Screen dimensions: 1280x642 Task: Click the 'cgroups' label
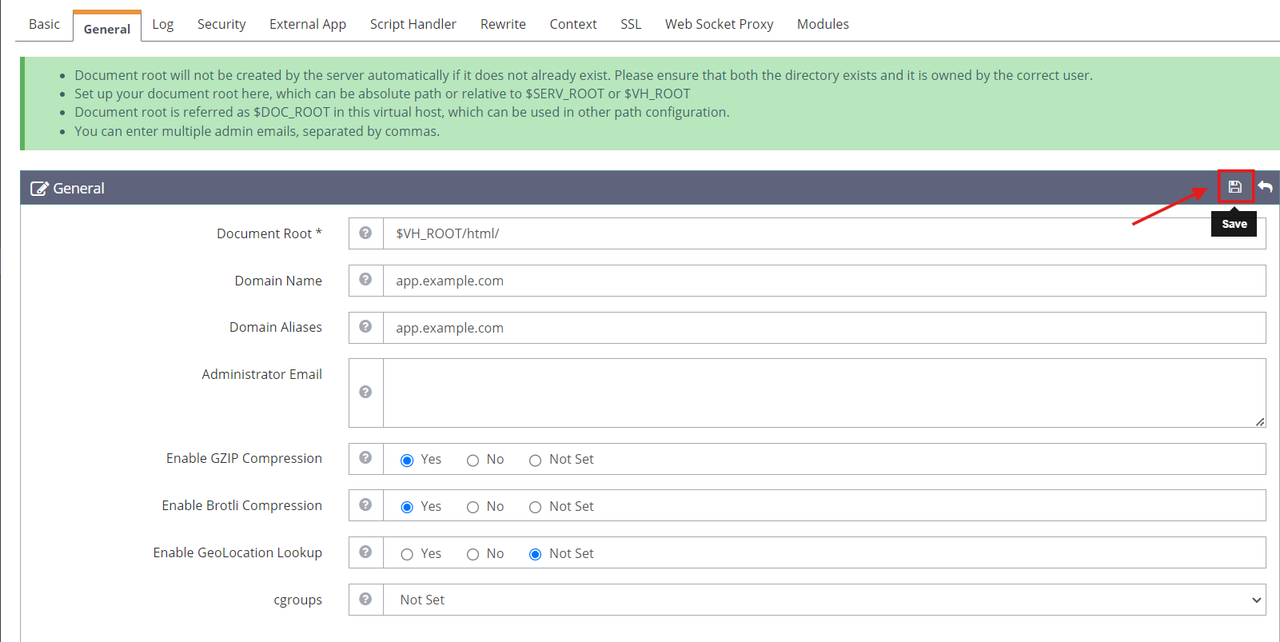298,600
